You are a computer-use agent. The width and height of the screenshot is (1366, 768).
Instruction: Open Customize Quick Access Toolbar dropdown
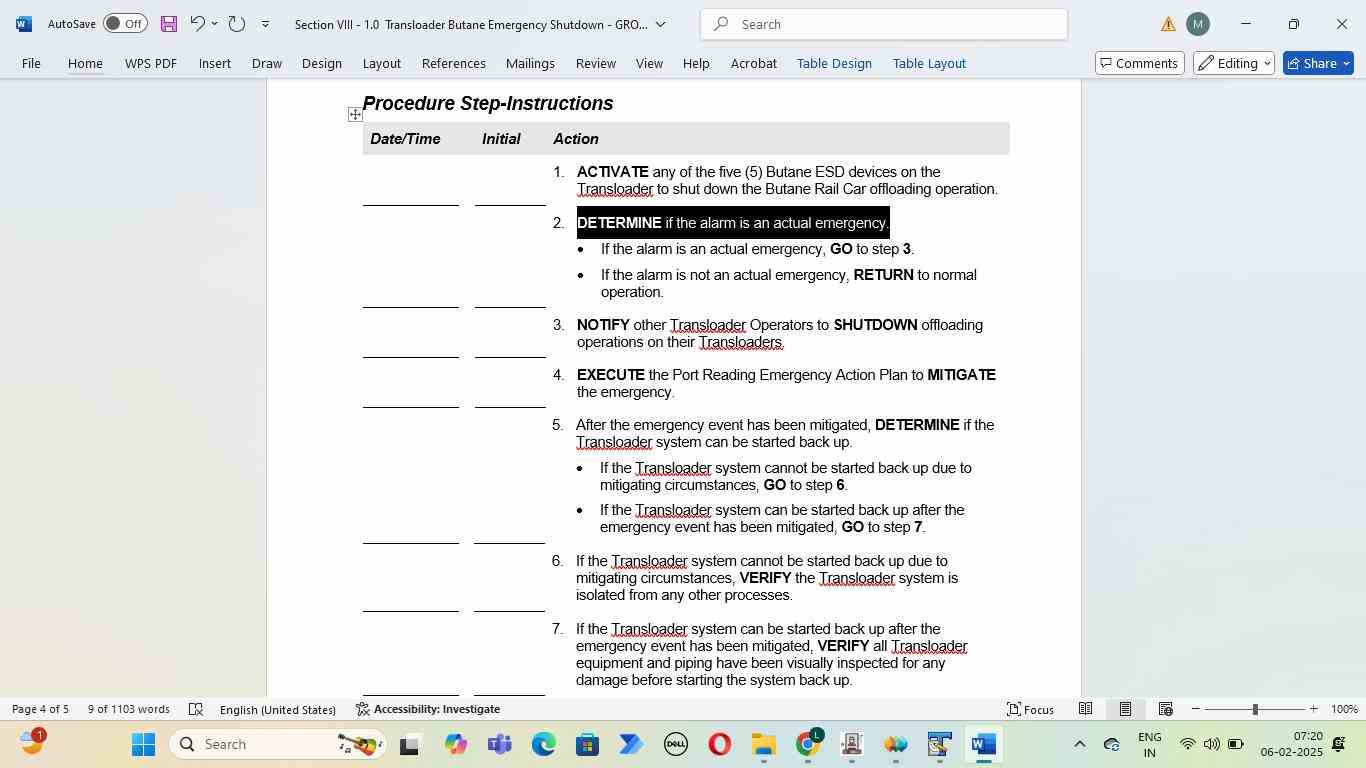point(265,24)
